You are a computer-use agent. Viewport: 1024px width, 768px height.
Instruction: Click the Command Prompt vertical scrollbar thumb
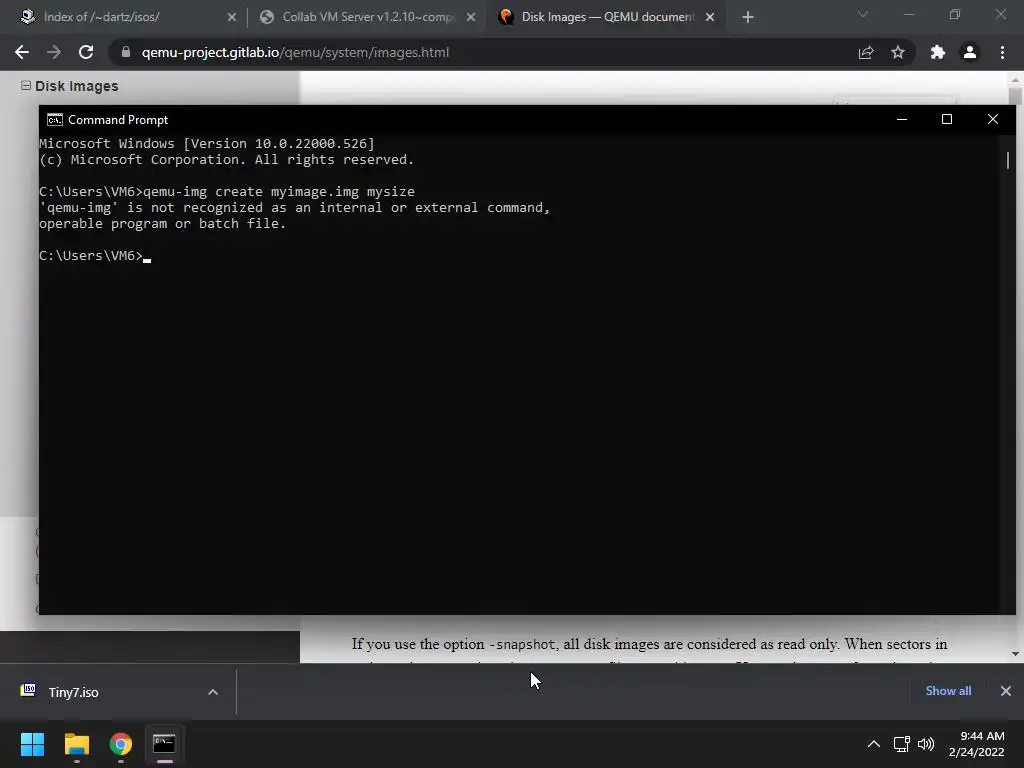click(x=1008, y=160)
